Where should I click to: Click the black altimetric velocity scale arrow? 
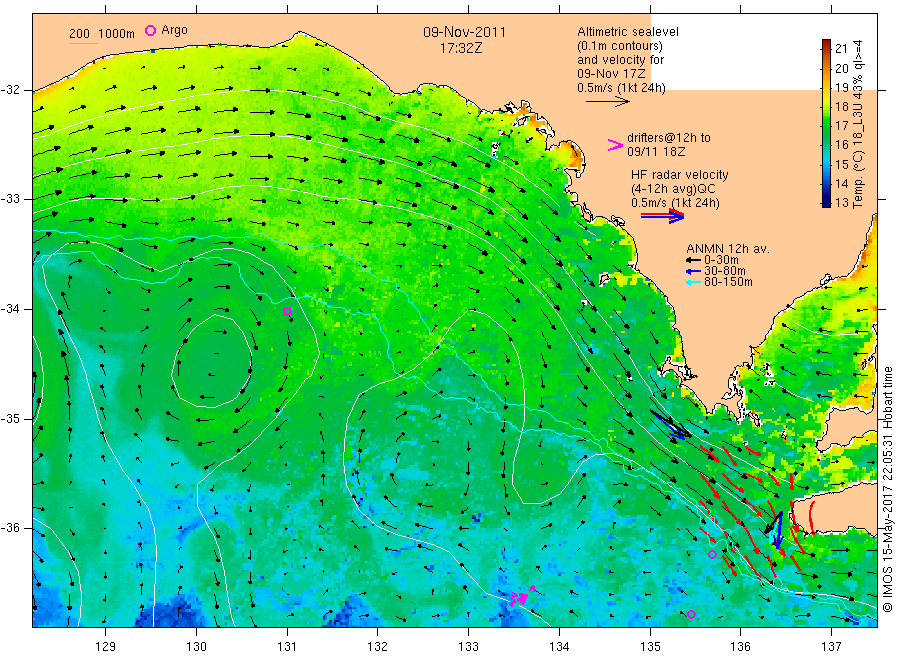click(x=607, y=102)
